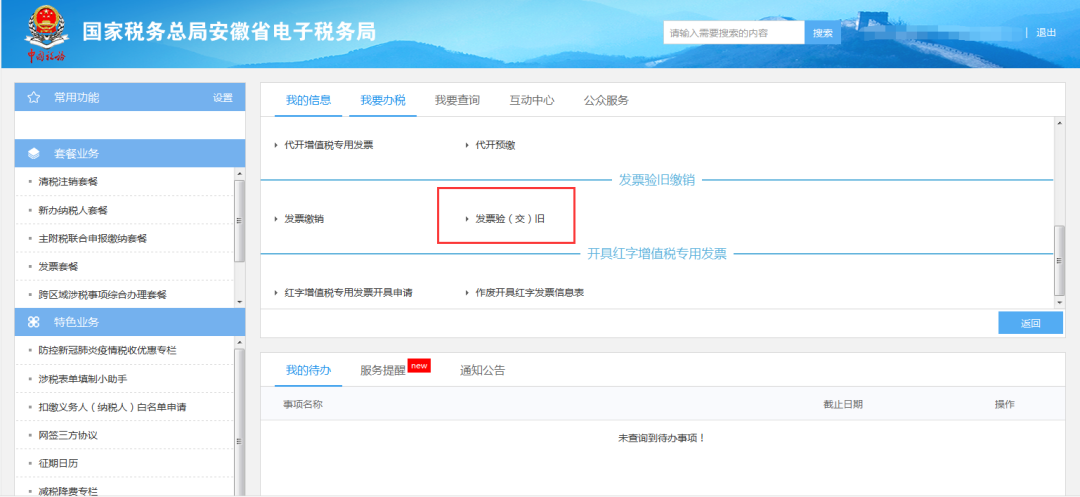Click 退出 to log out
The width and height of the screenshot is (1080, 497).
(1046, 32)
